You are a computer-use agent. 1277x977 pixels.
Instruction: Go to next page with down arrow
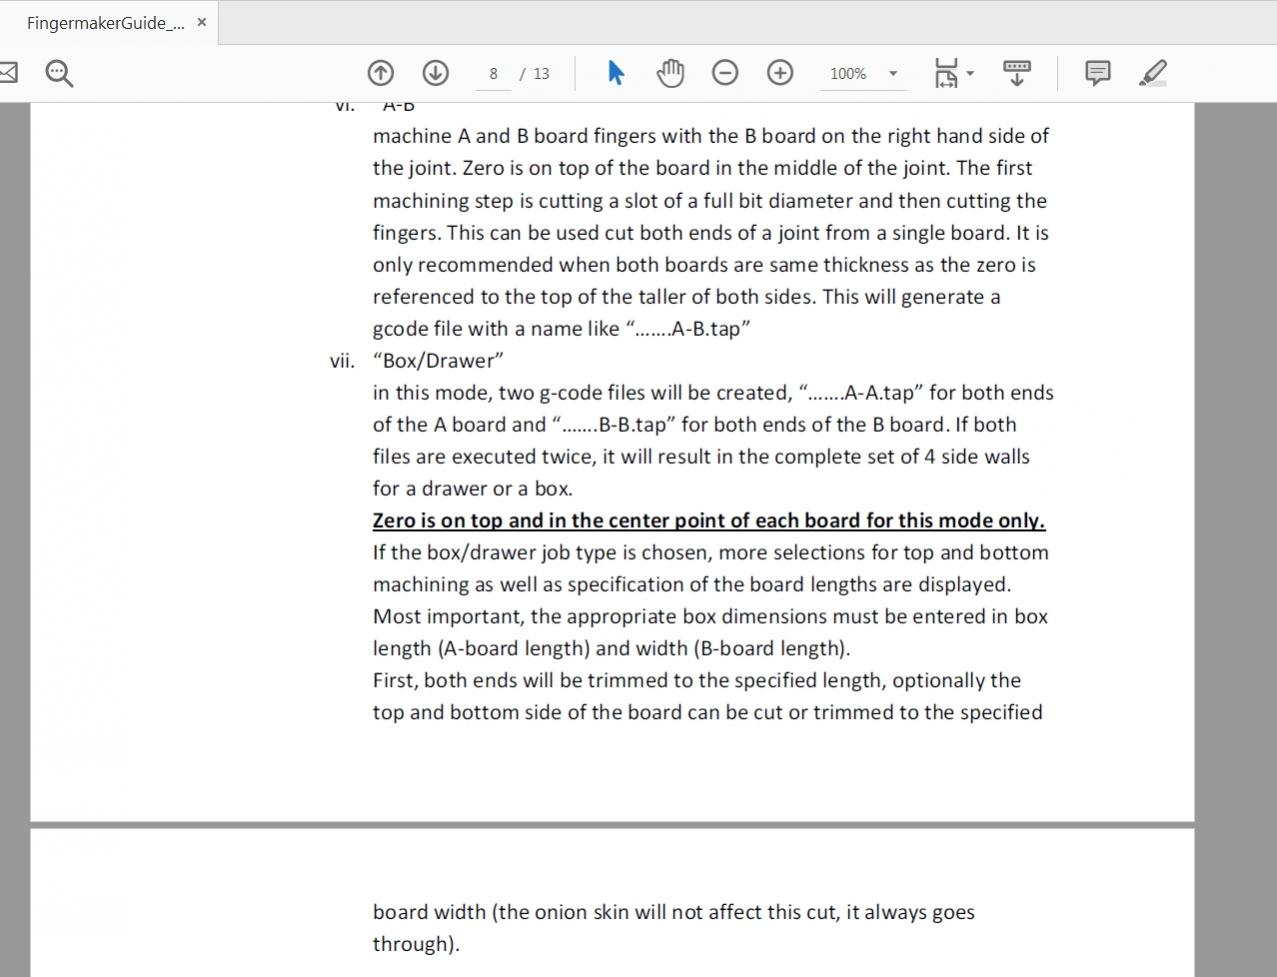pos(435,73)
